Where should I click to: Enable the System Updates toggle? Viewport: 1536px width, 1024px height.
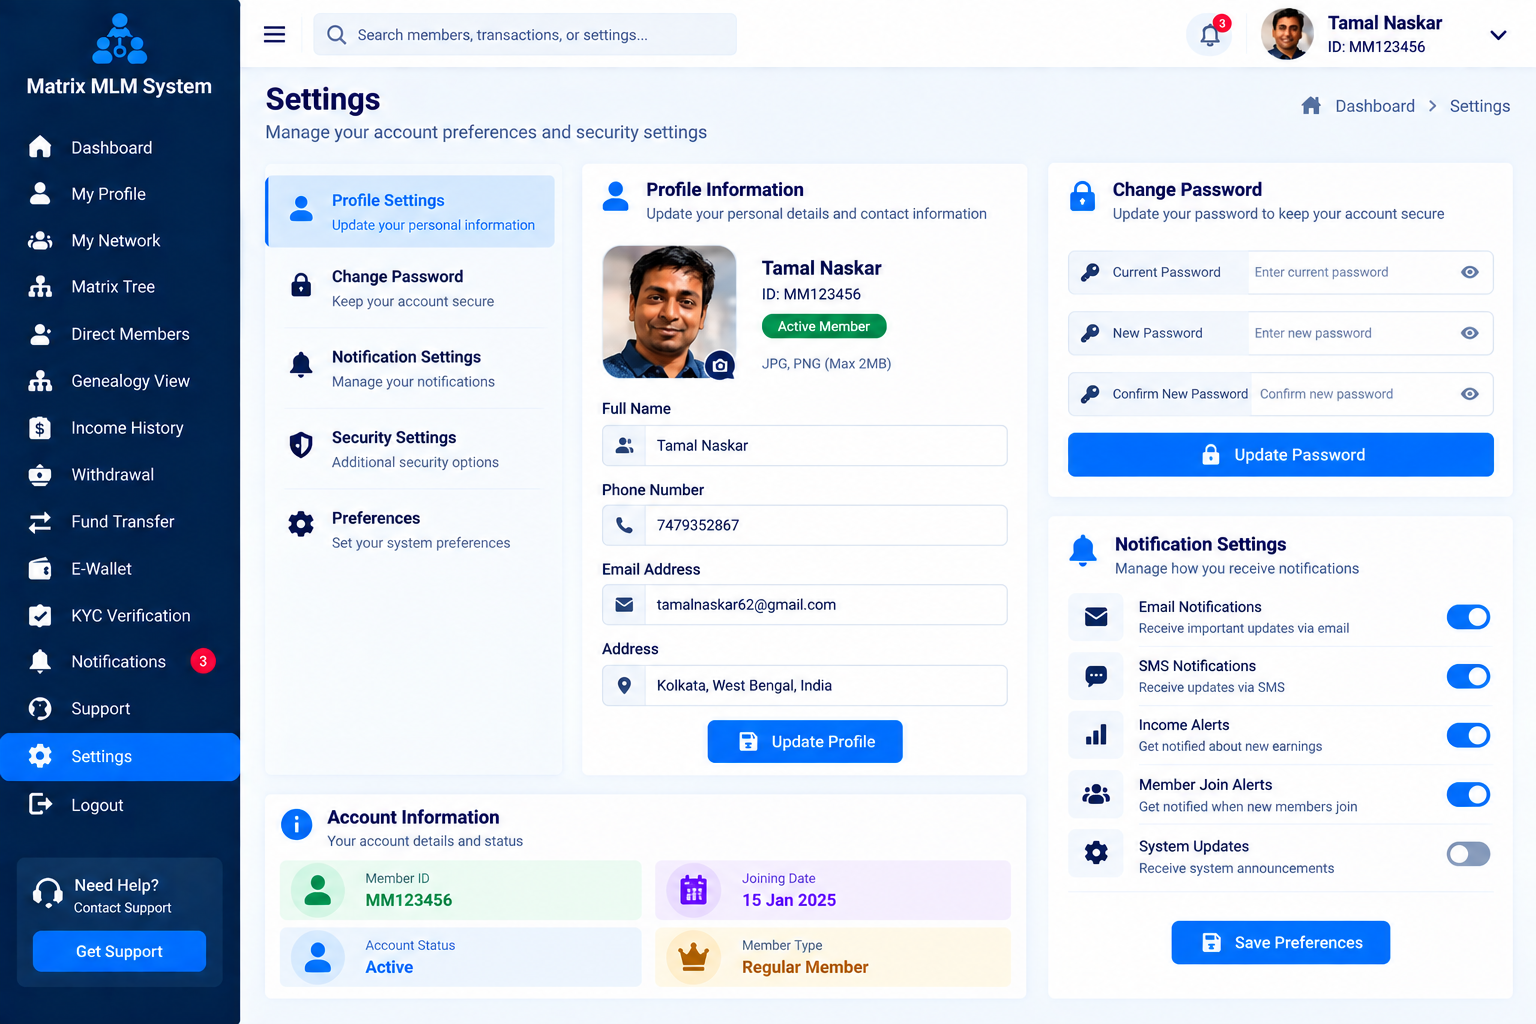tap(1468, 854)
